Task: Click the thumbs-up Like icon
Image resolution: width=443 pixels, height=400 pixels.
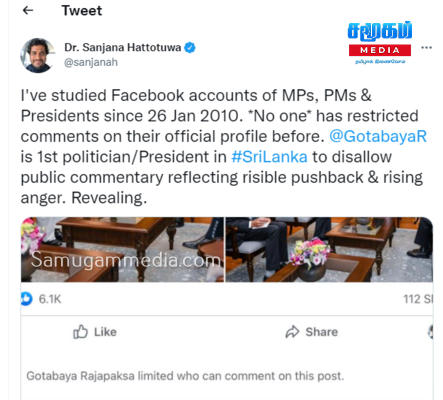Action: point(80,332)
